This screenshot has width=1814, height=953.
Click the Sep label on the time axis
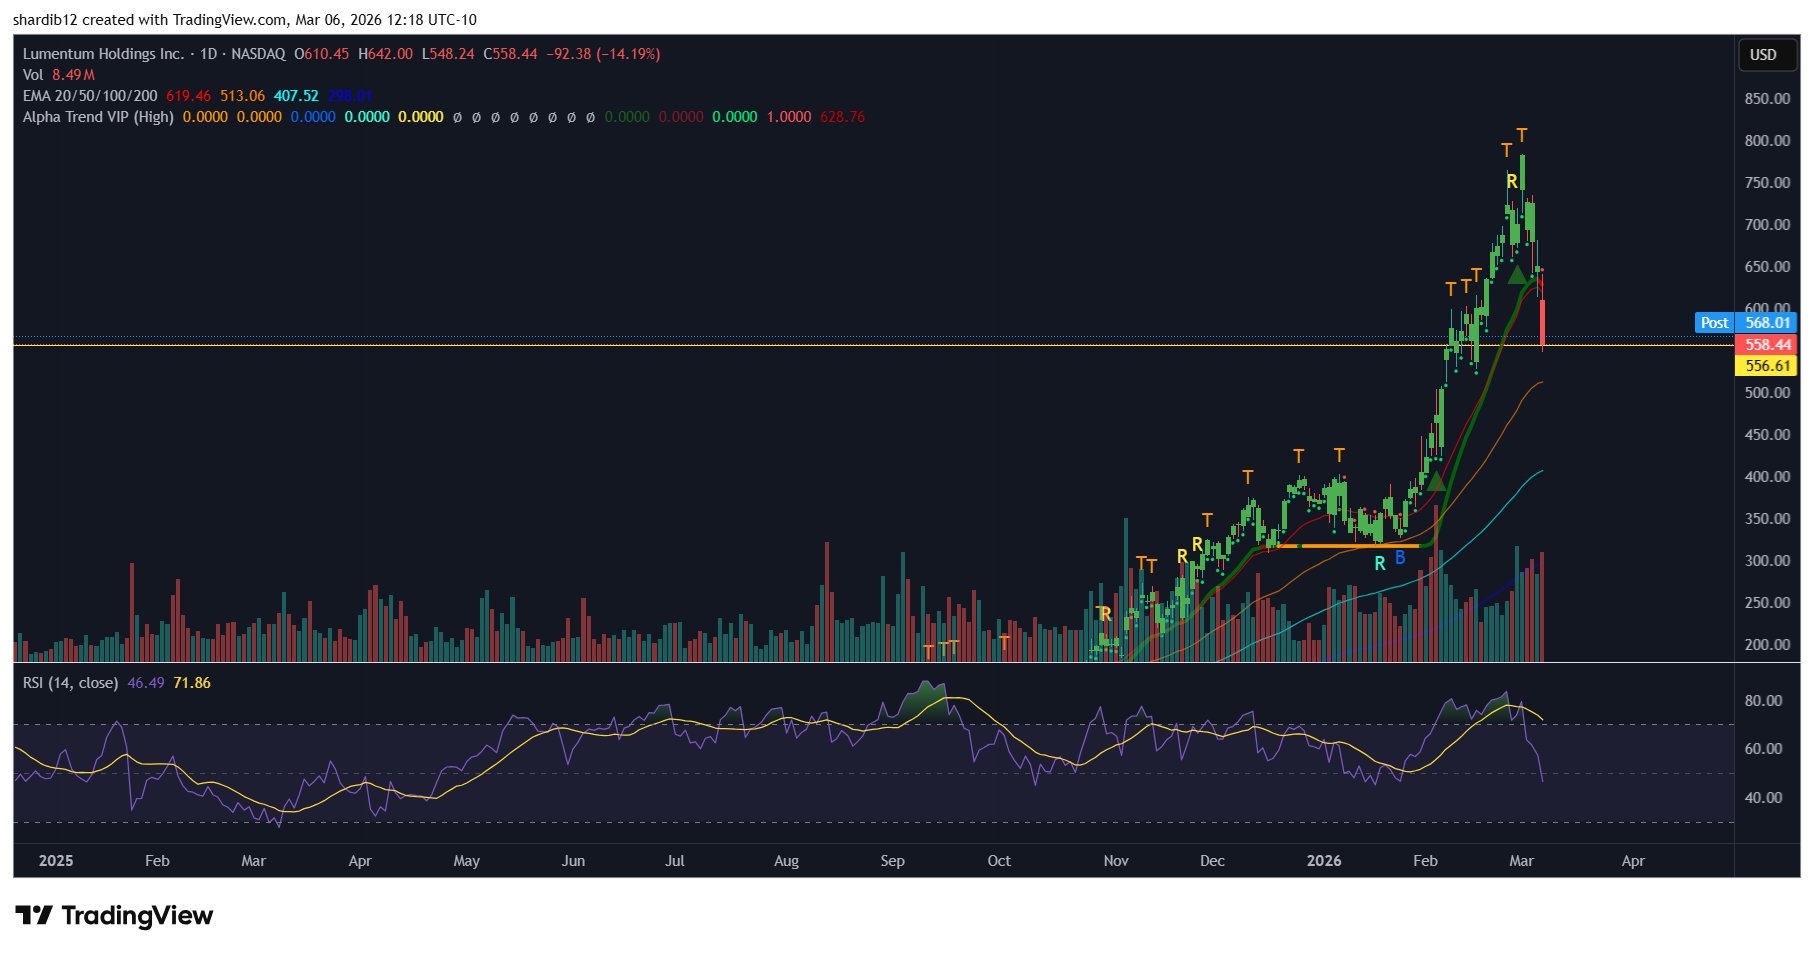(892, 861)
